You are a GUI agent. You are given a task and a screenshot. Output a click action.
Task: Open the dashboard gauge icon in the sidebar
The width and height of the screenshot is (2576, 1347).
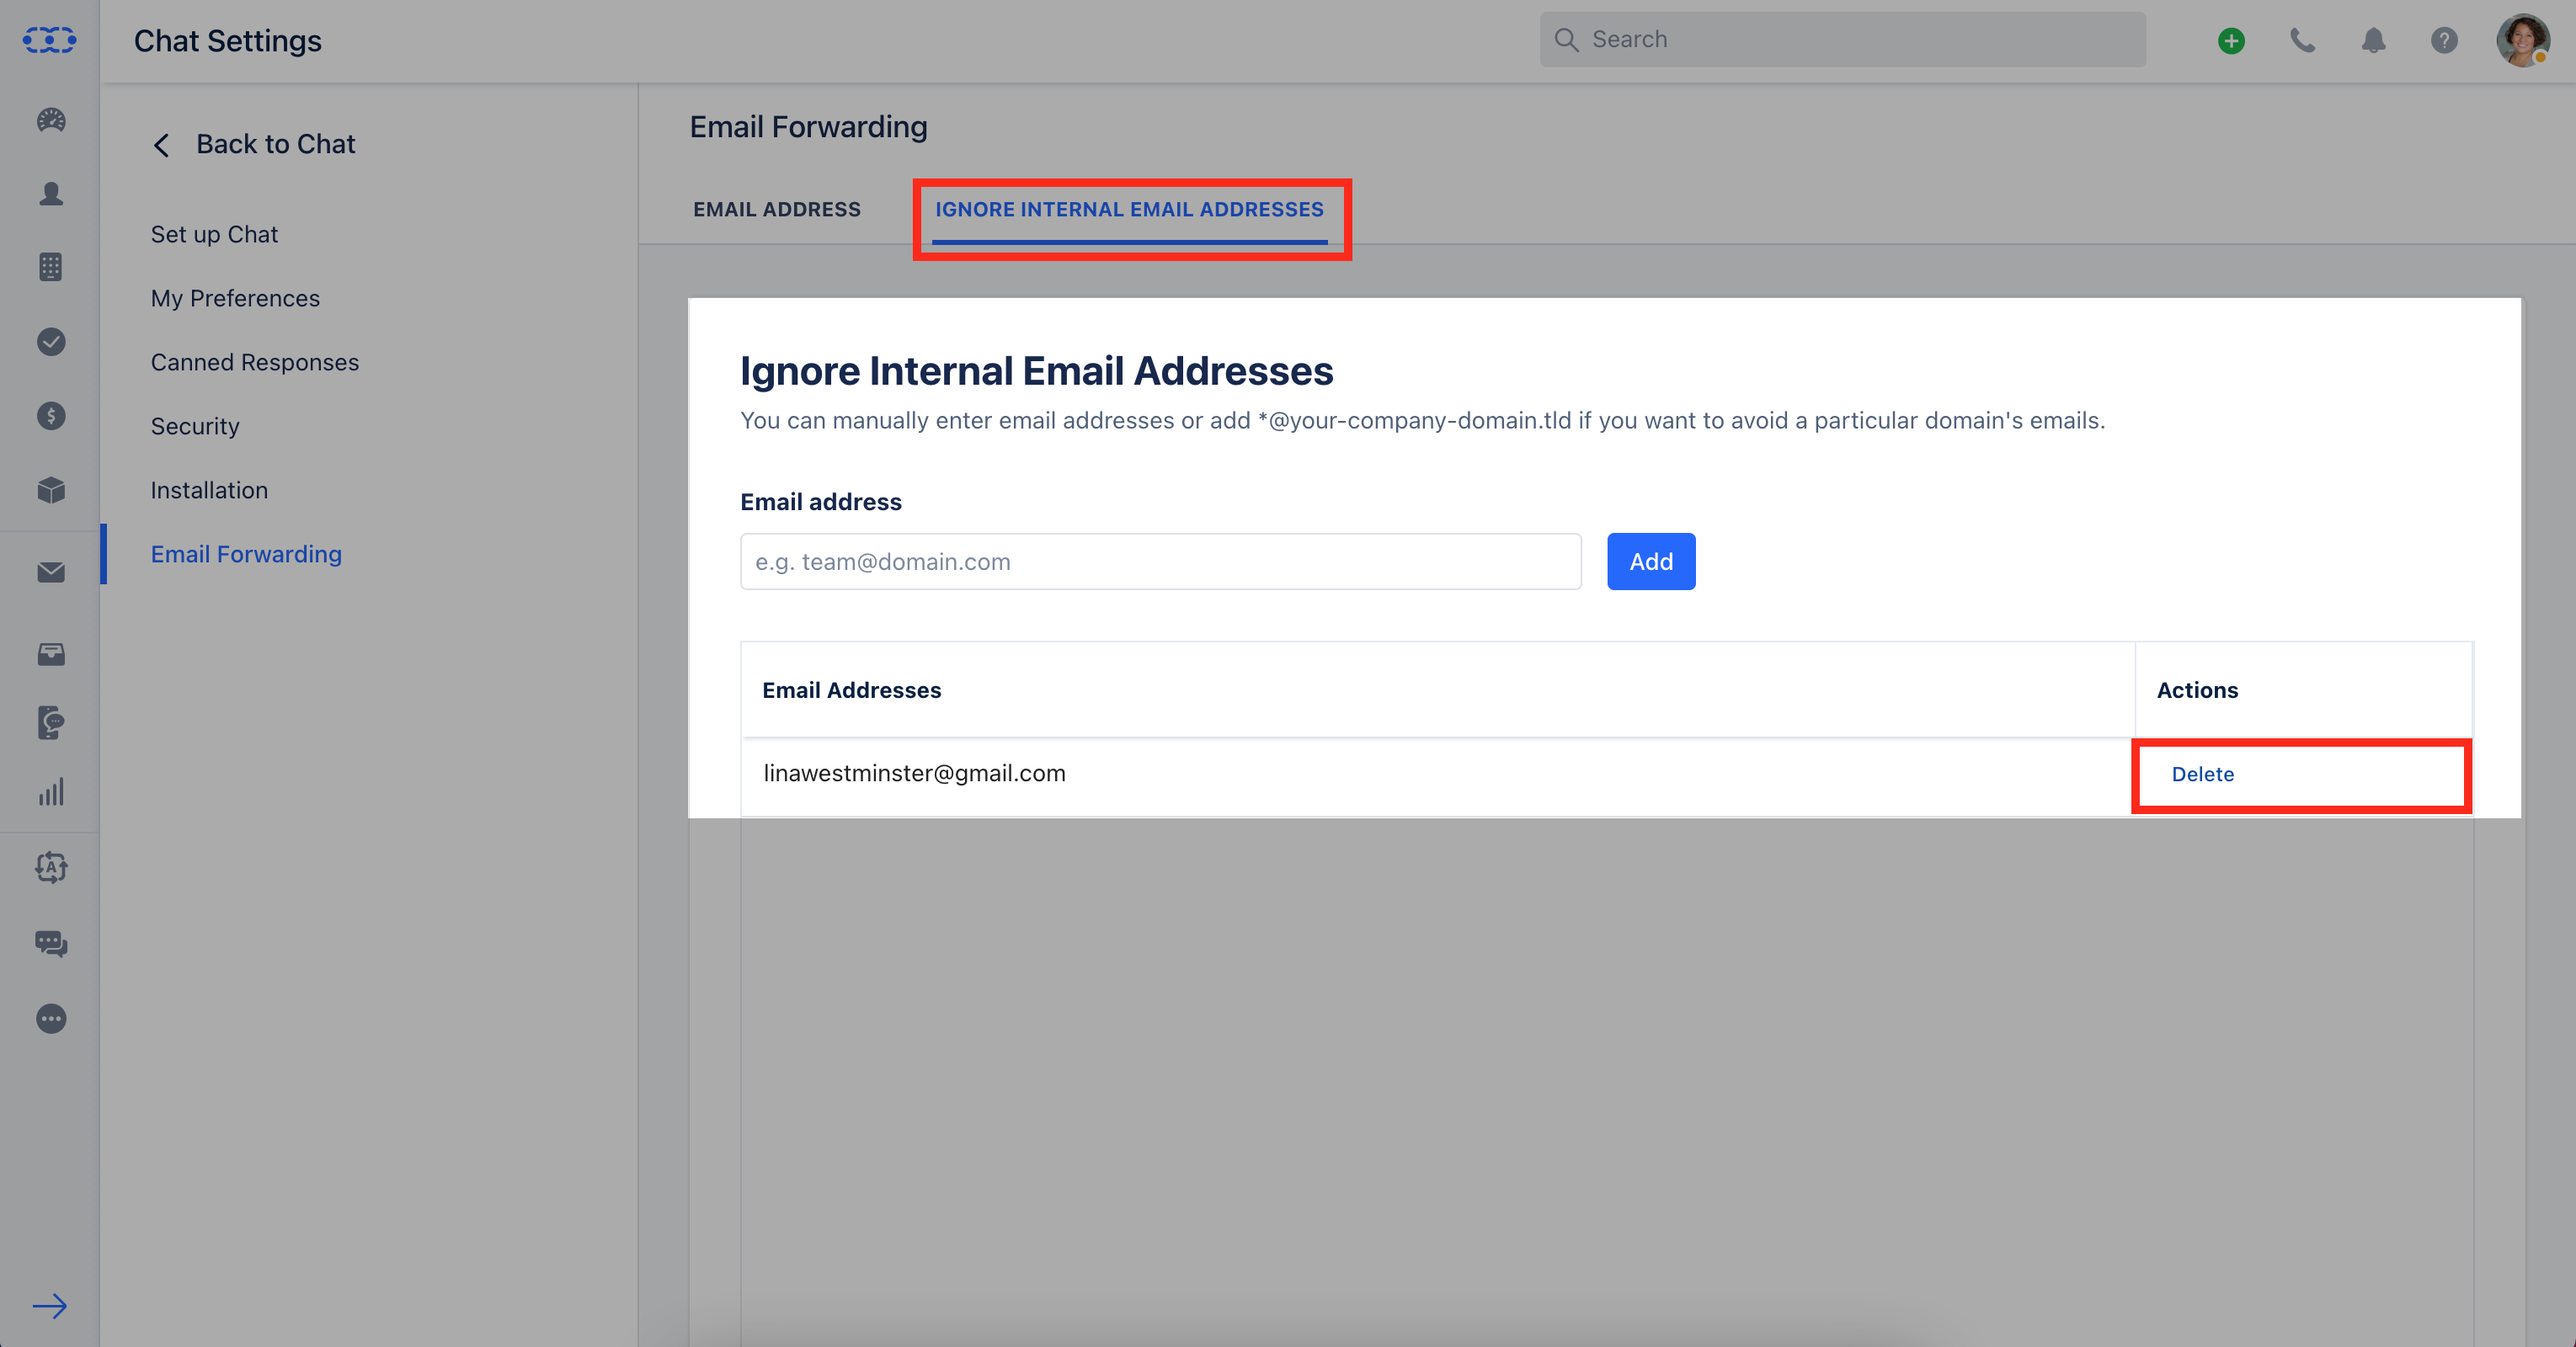pos(51,120)
